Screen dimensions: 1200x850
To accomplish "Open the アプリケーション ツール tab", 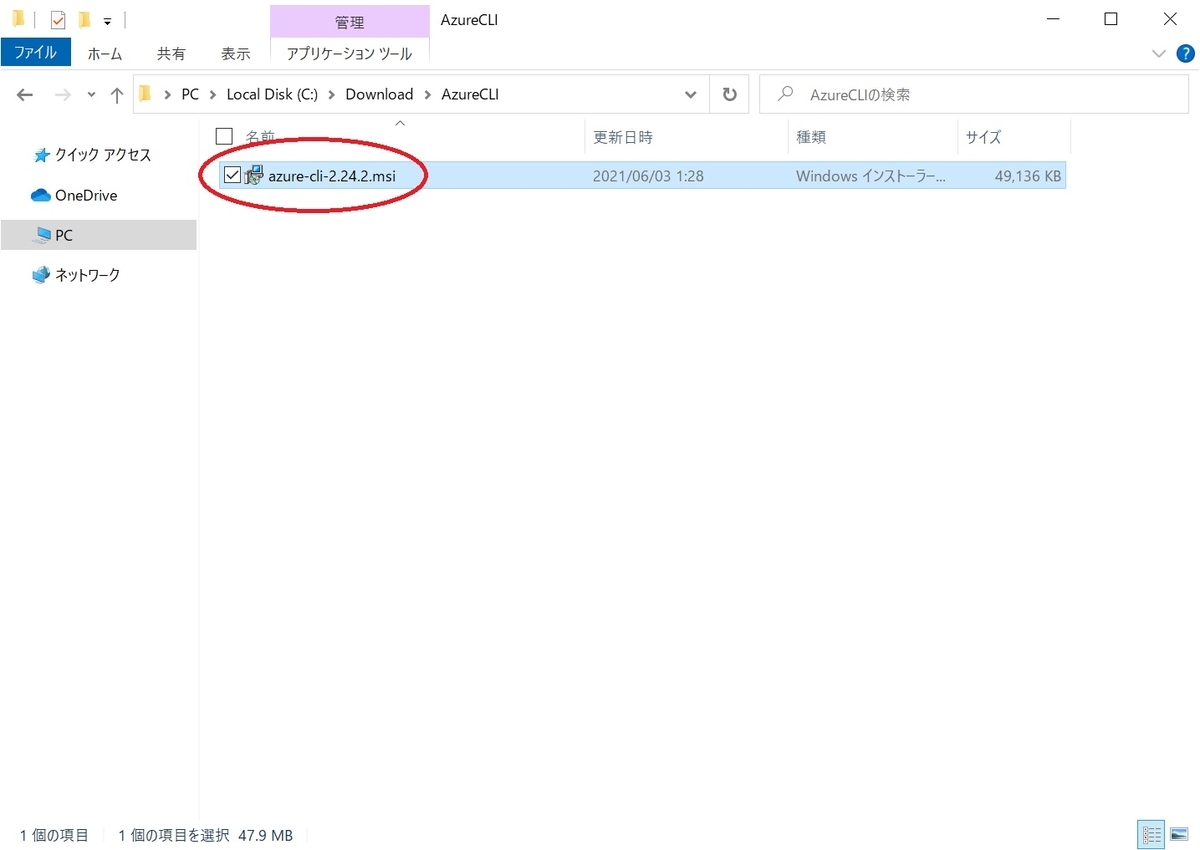I will [x=349, y=54].
